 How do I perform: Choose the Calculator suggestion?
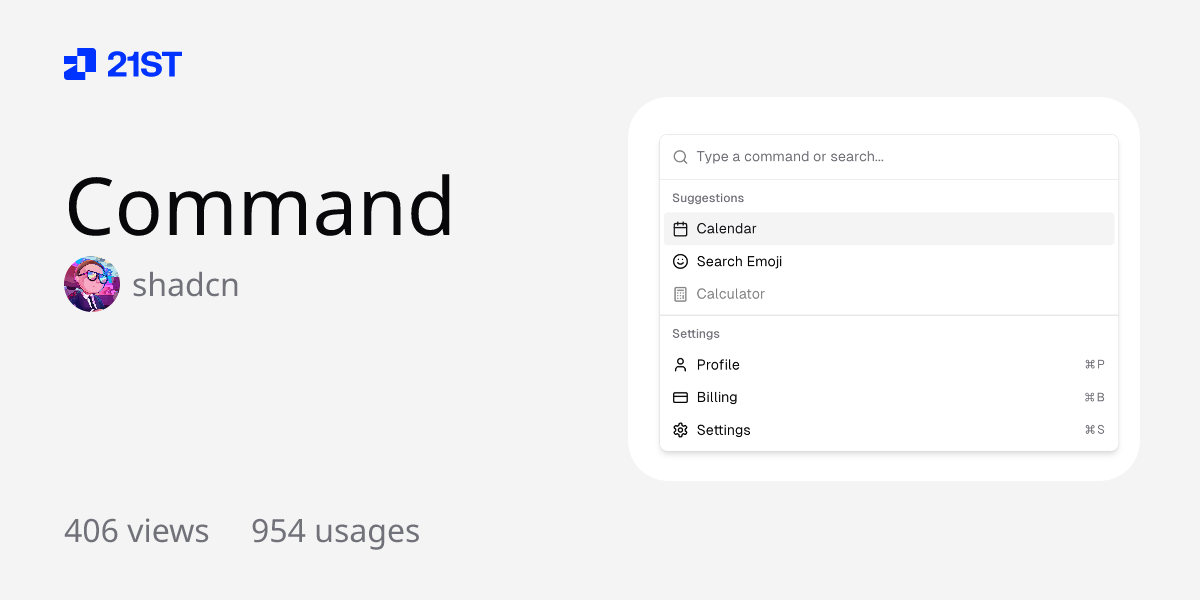point(731,293)
